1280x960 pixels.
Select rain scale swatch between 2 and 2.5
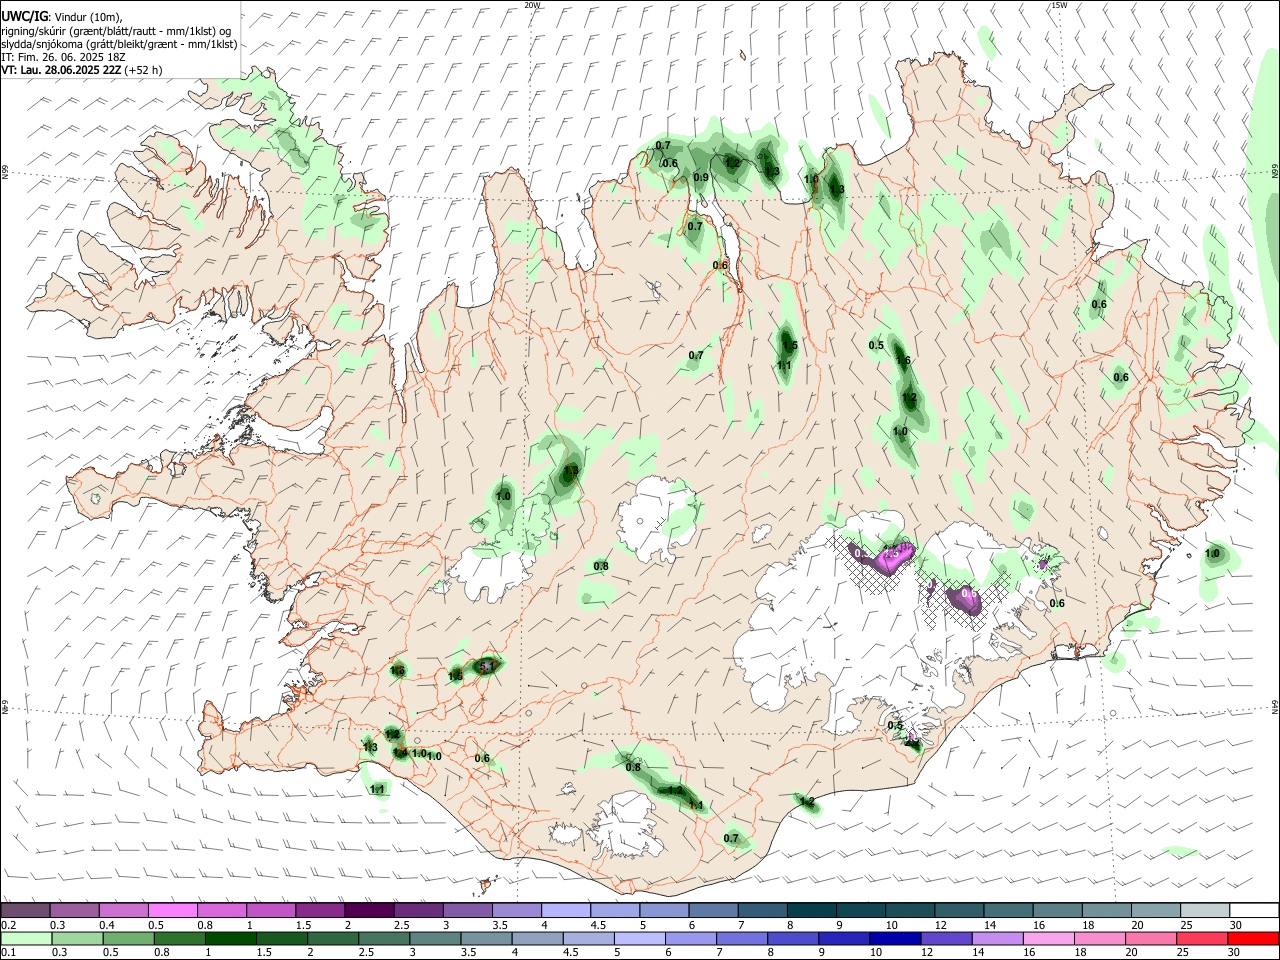coord(334,939)
